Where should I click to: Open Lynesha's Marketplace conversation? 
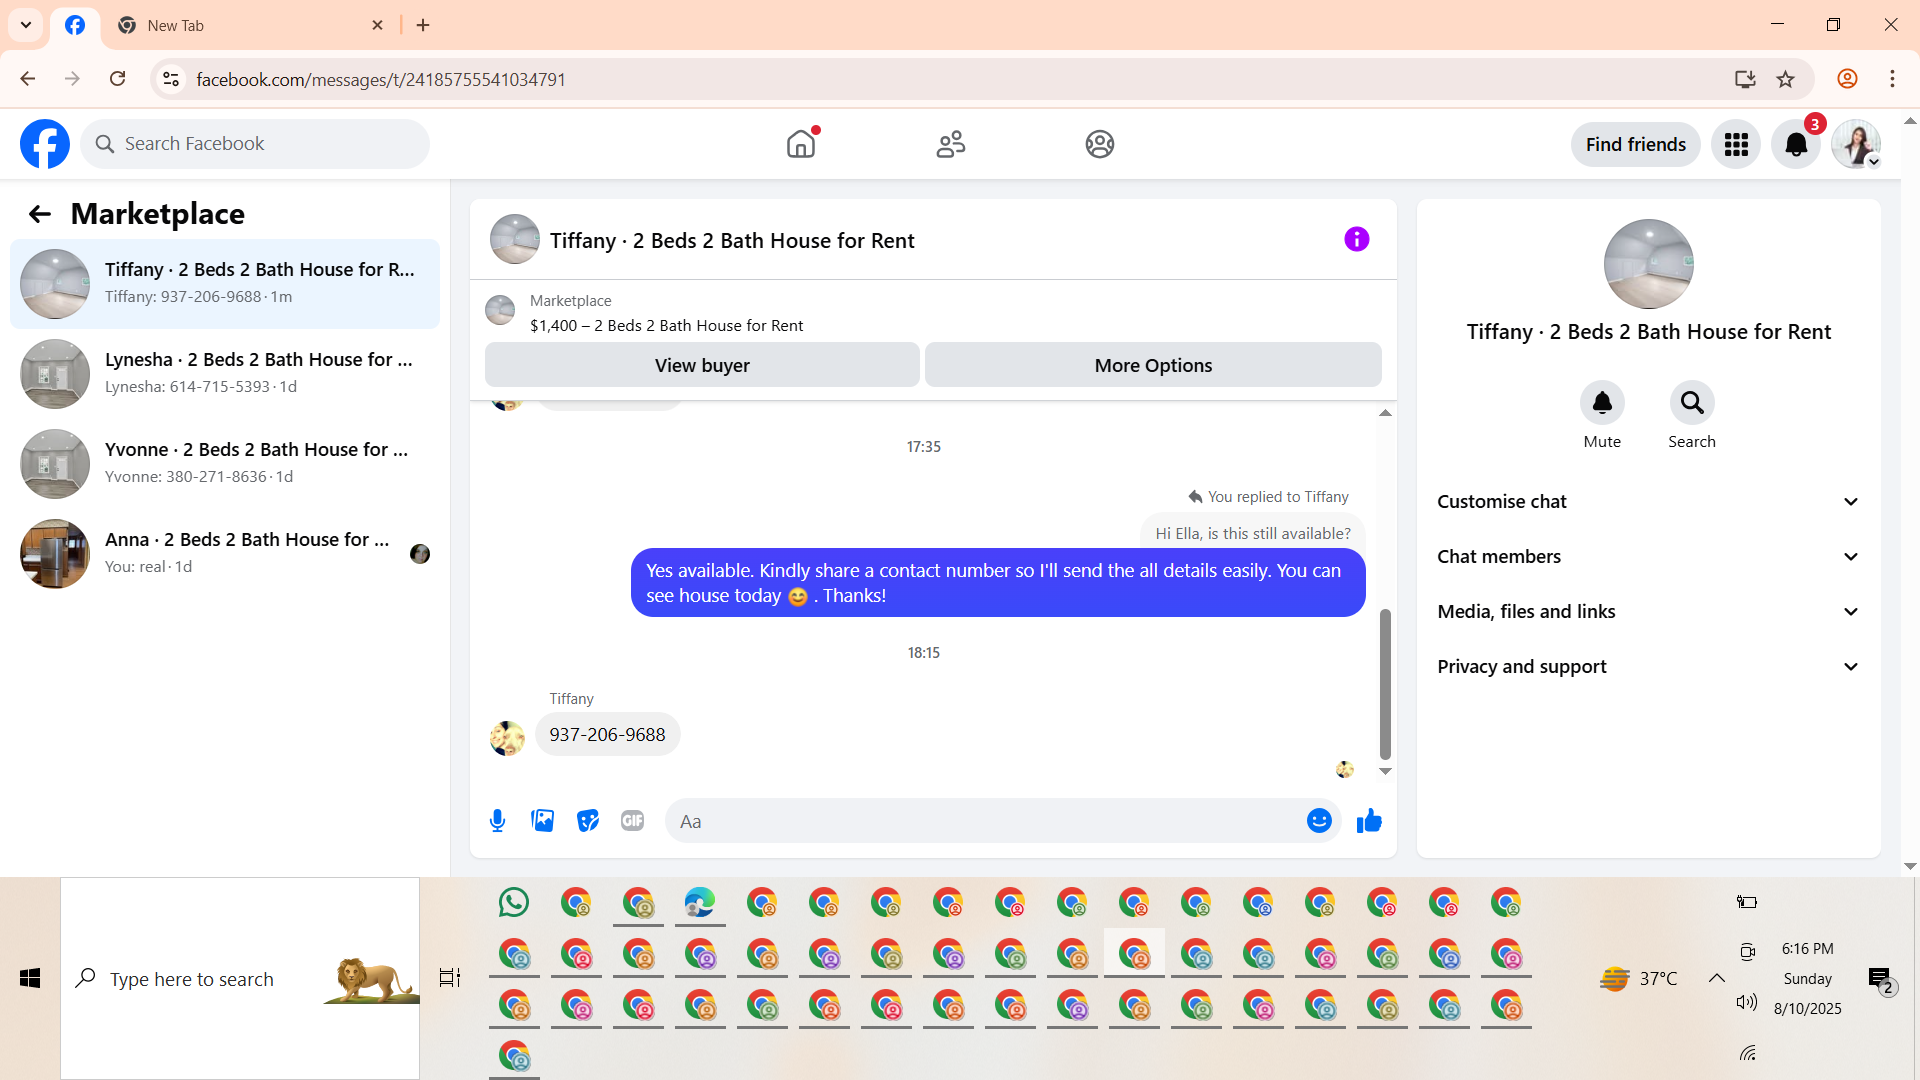coord(225,373)
